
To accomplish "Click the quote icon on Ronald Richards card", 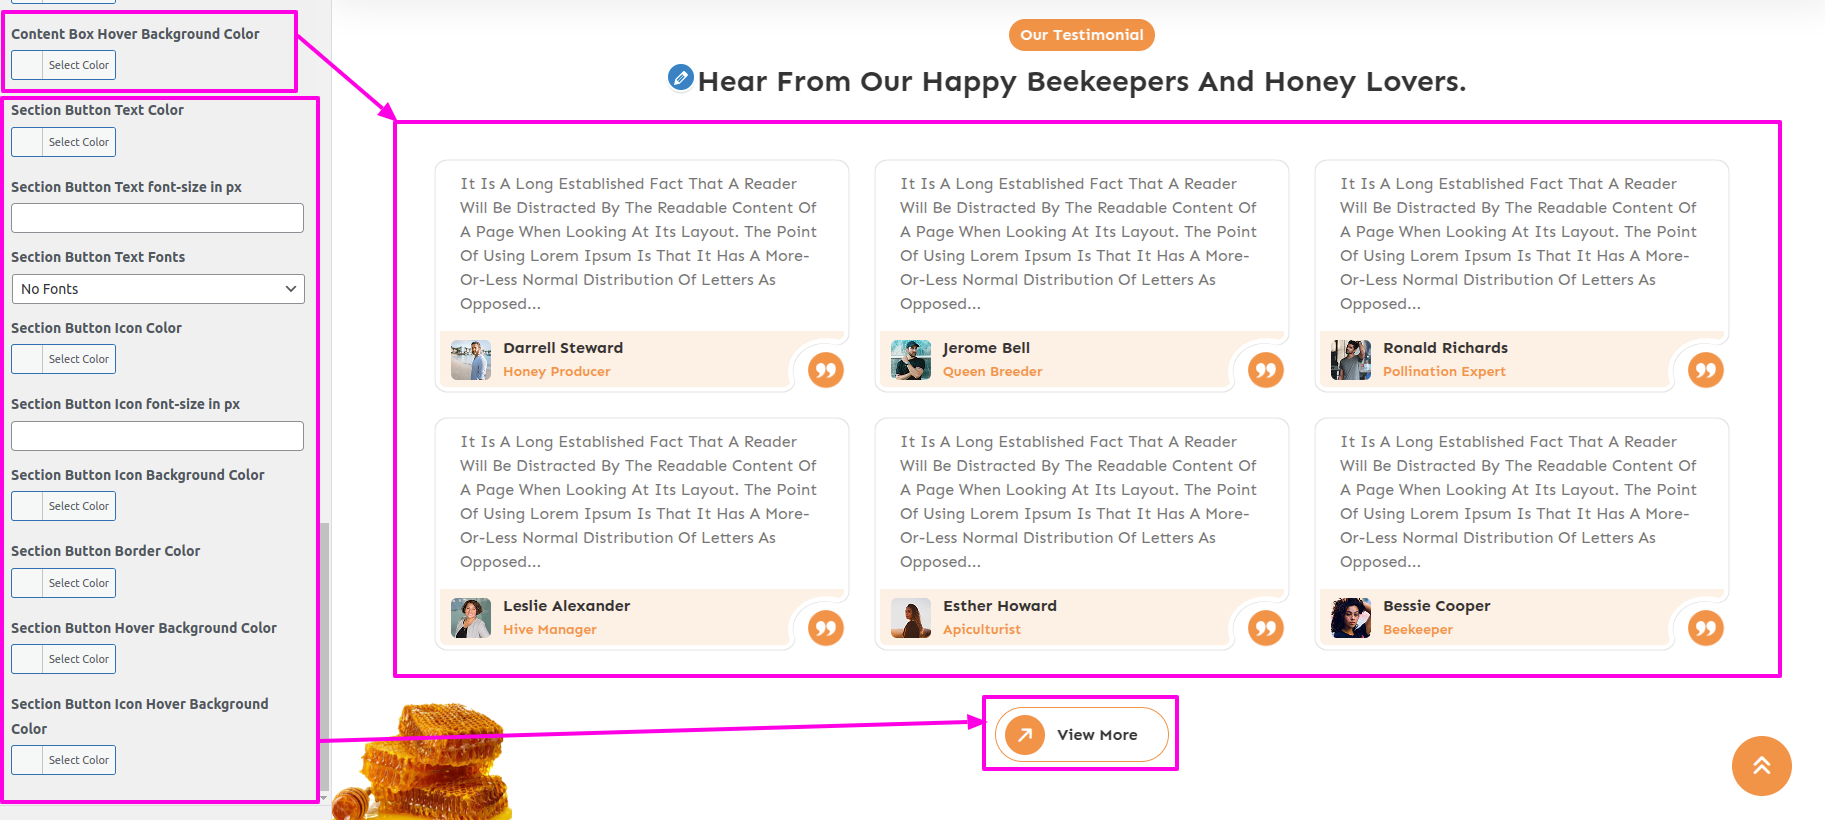I will pyautogui.click(x=1706, y=370).
